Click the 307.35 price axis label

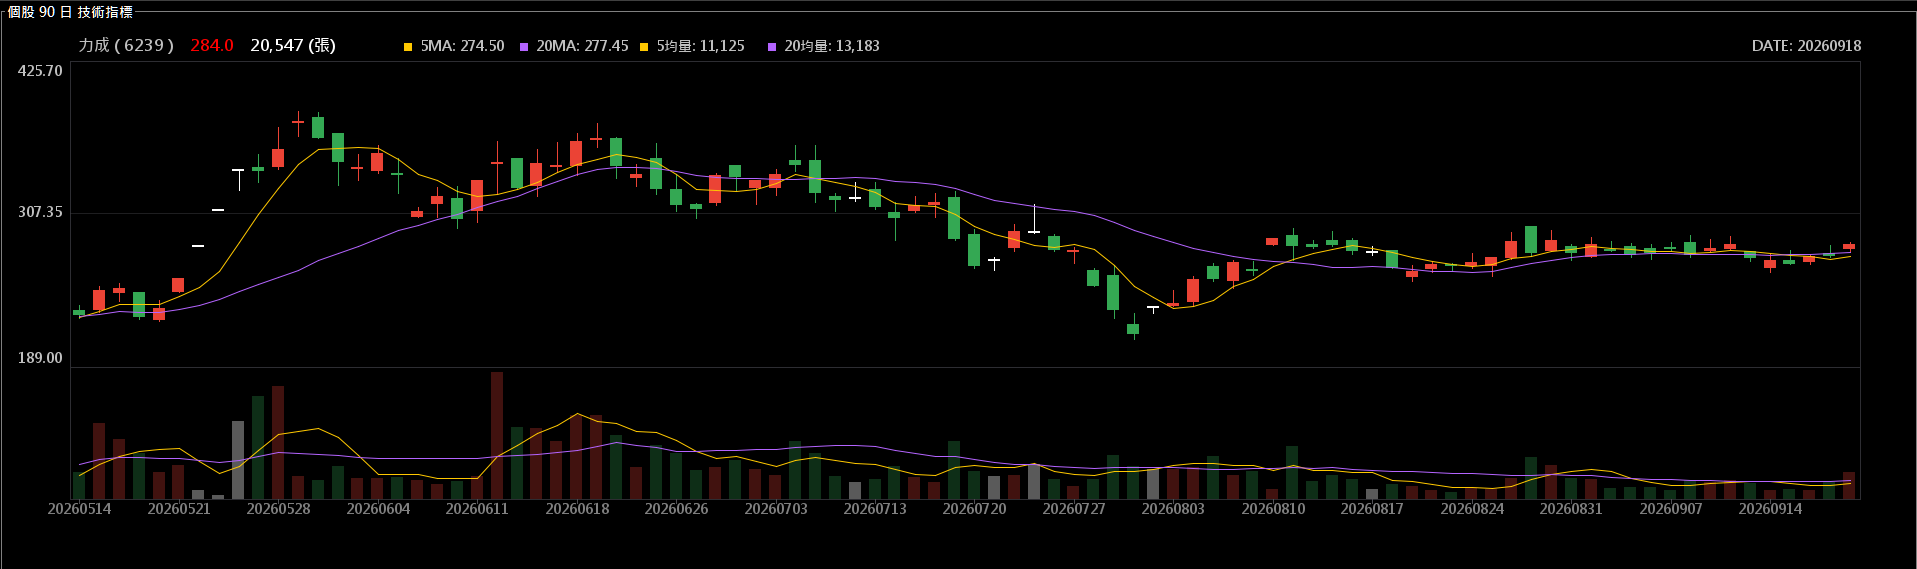pyautogui.click(x=40, y=212)
